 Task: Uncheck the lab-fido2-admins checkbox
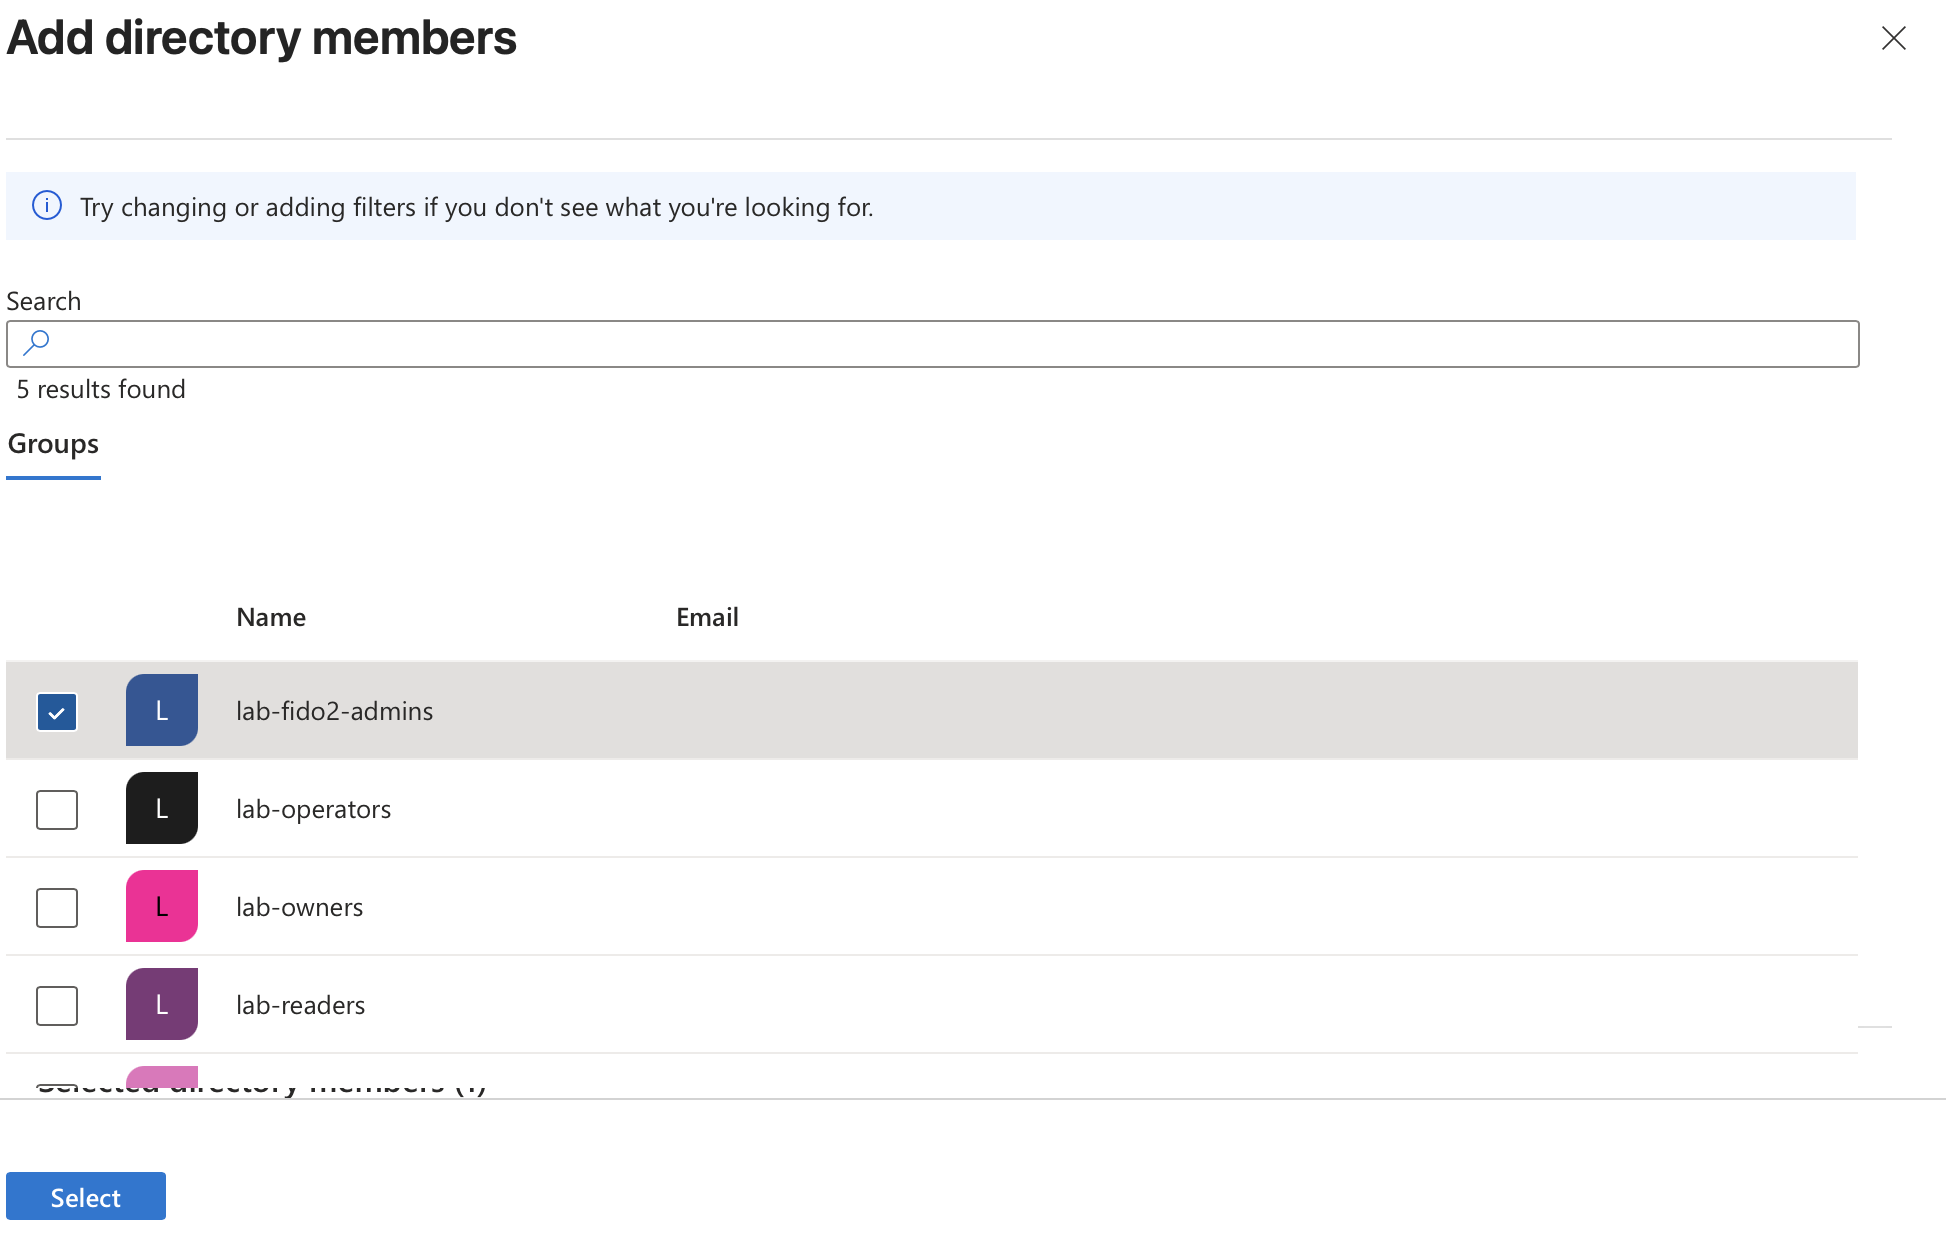[x=57, y=712]
